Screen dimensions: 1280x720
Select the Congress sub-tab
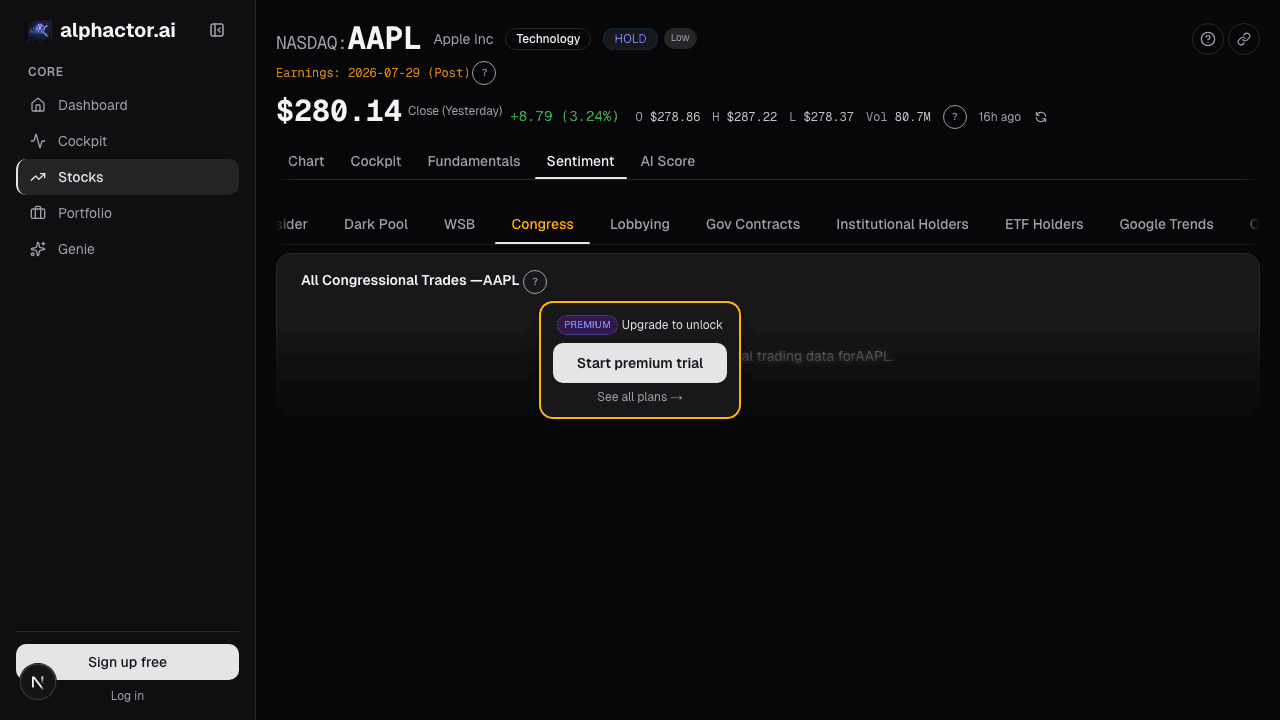(542, 224)
